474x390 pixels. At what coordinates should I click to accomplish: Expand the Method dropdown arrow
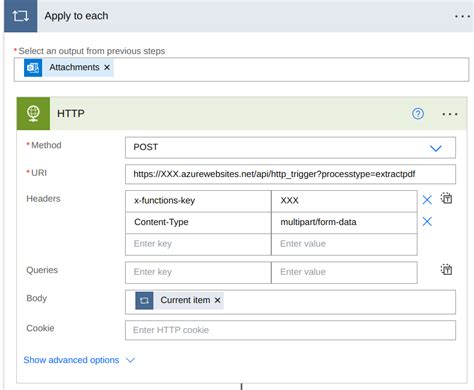(435, 148)
